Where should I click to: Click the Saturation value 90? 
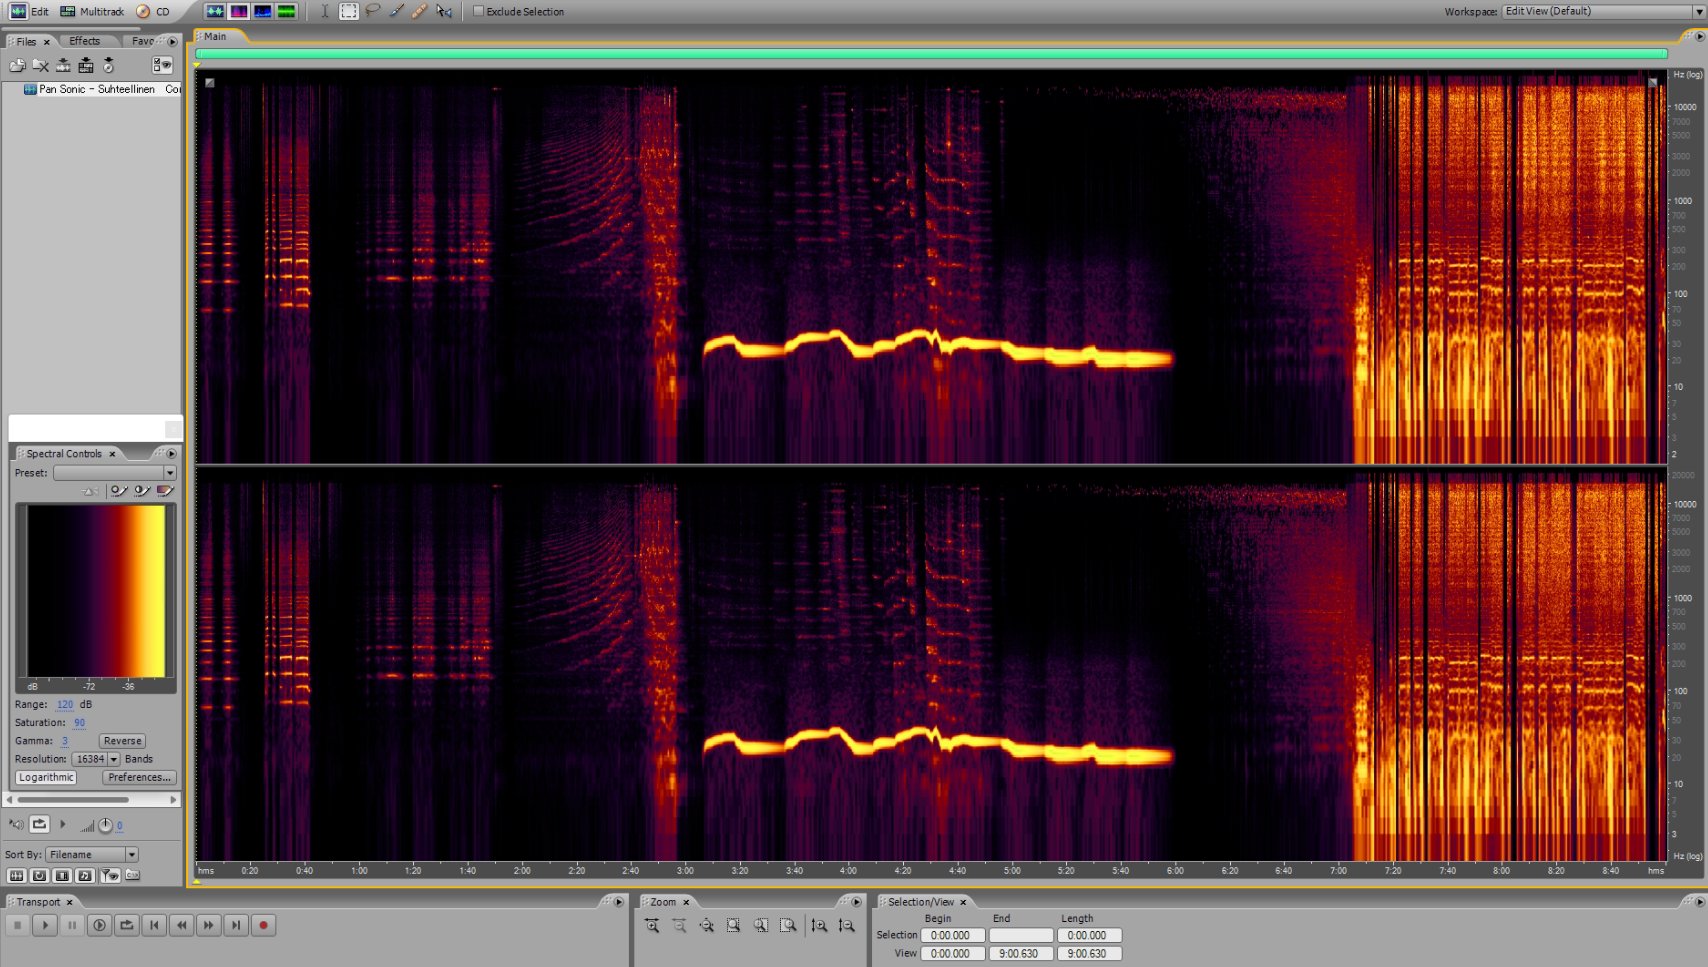(x=79, y=722)
